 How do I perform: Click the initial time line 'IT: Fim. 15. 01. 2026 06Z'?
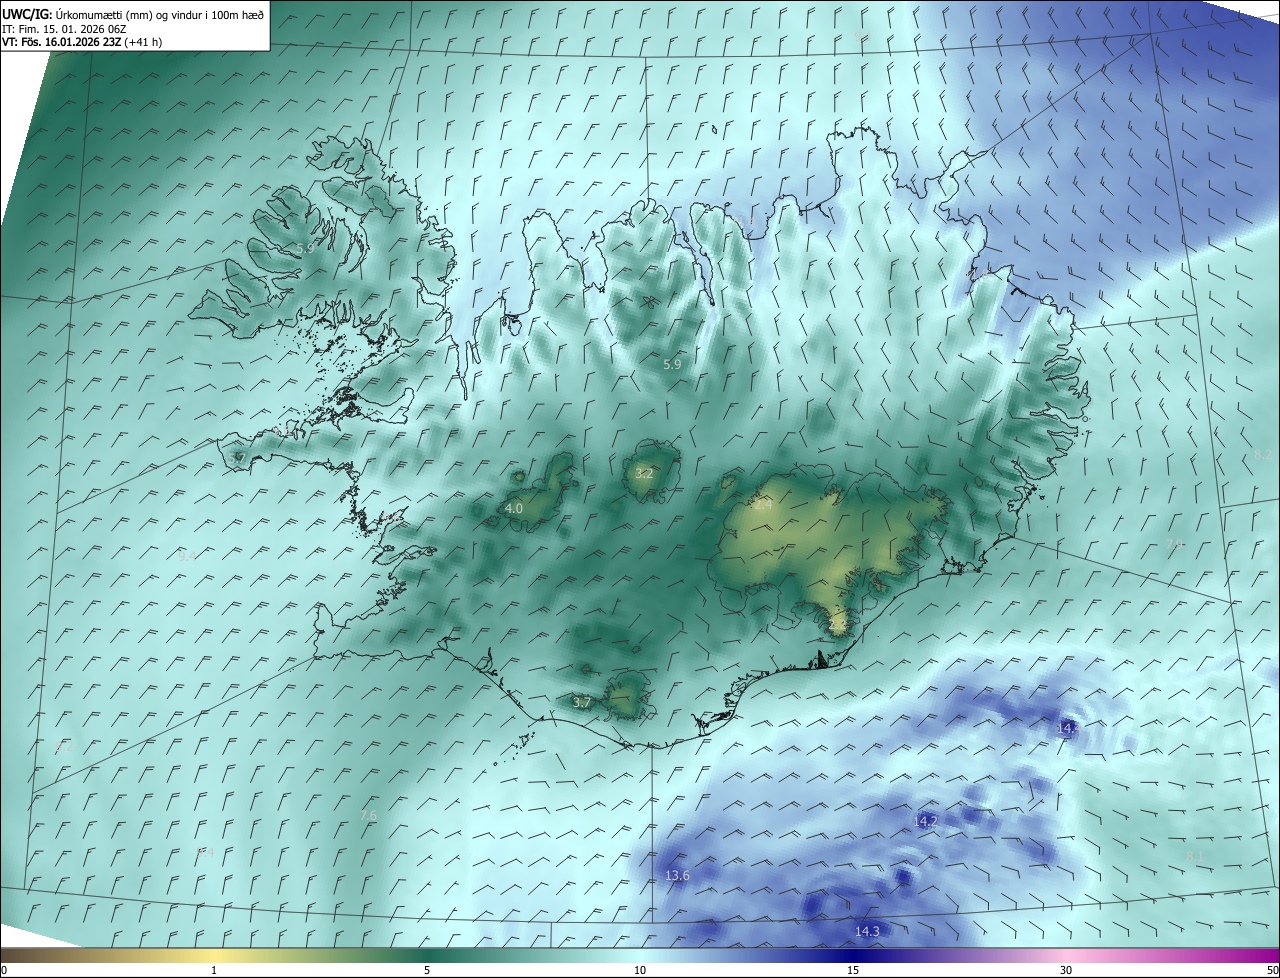point(62,29)
